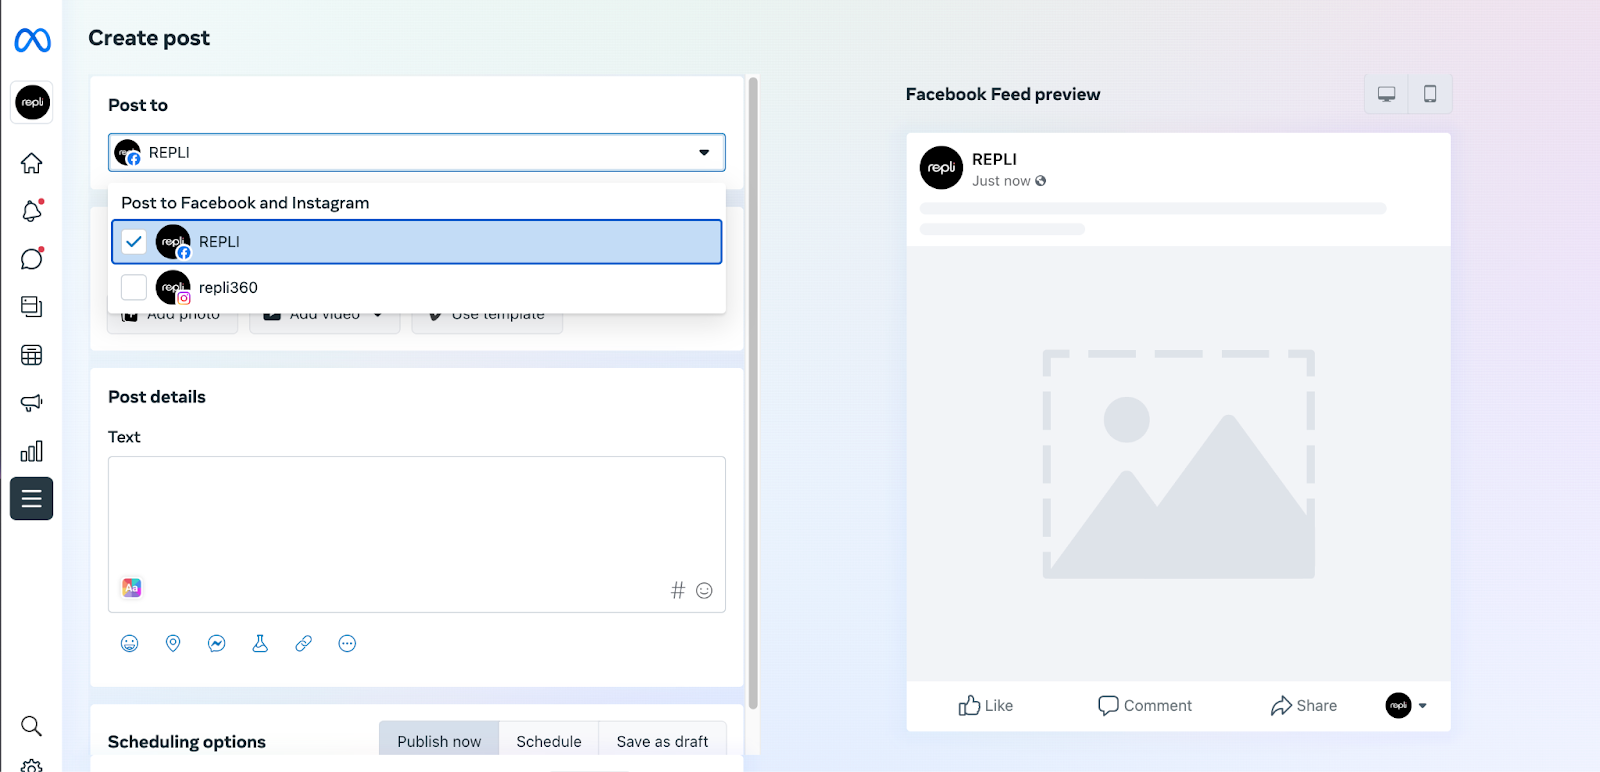
Task: Uncheck the REPLI Facebook page checkbox
Action: pos(134,242)
